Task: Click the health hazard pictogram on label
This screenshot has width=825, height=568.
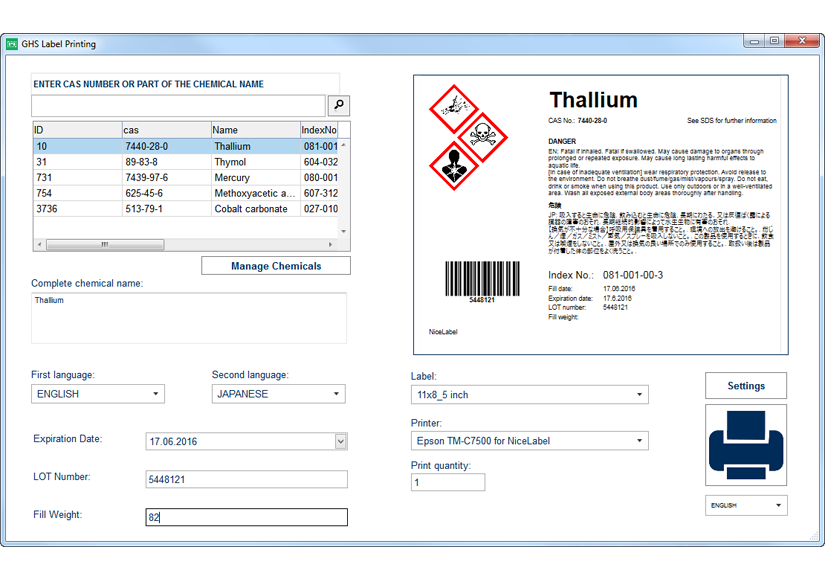Action: [454, 166]
